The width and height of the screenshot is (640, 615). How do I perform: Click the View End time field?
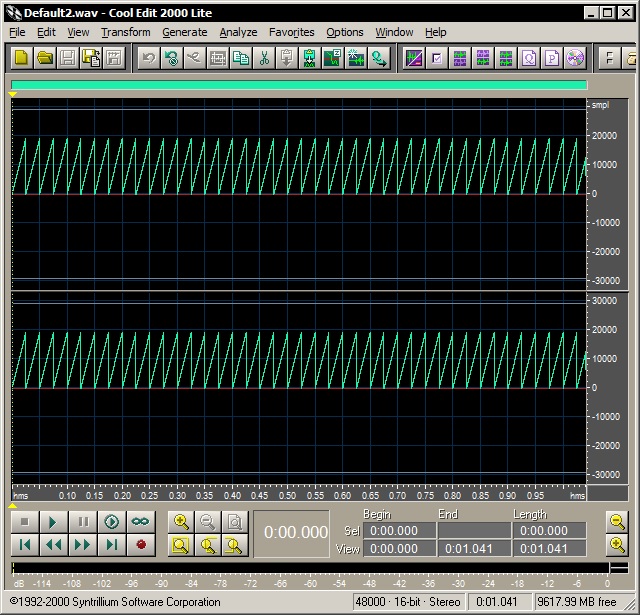click(473, 548)
